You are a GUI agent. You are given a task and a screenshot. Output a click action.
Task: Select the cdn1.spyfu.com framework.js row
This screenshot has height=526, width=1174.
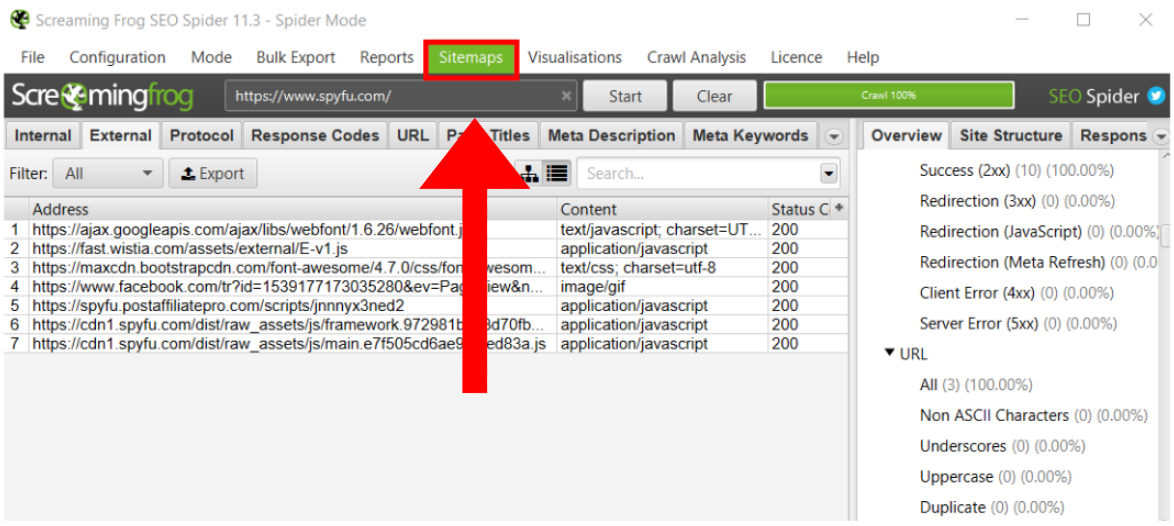(426, 325)
